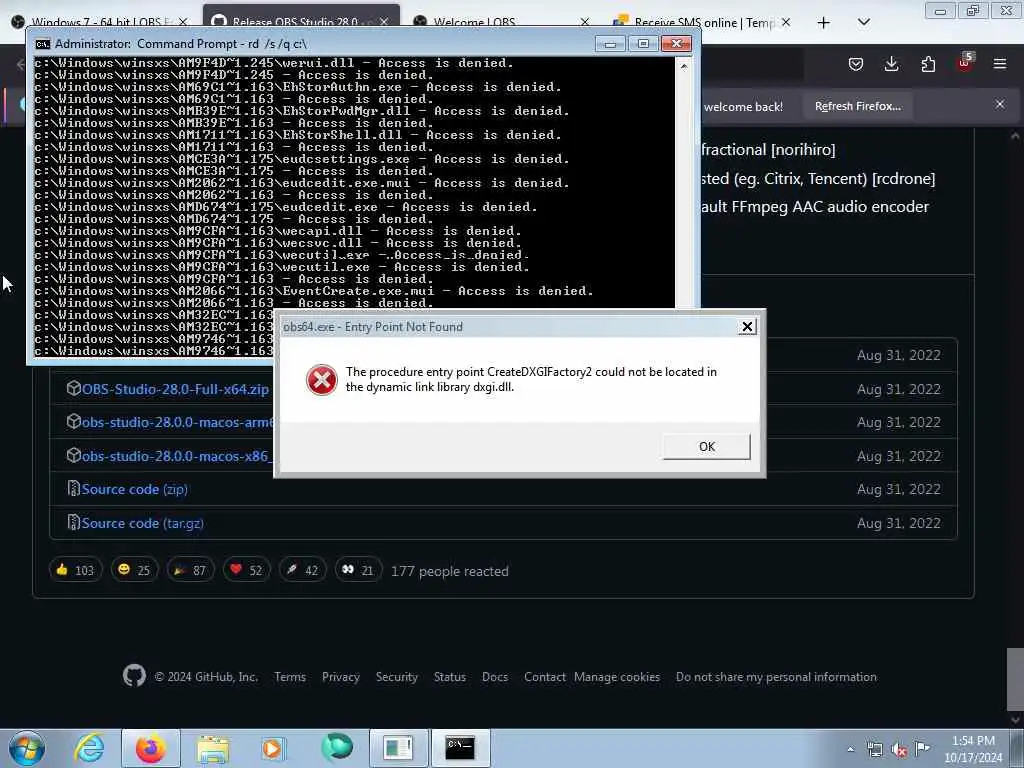Click the thumbs up reaction with 103

[x=75, y=570]
